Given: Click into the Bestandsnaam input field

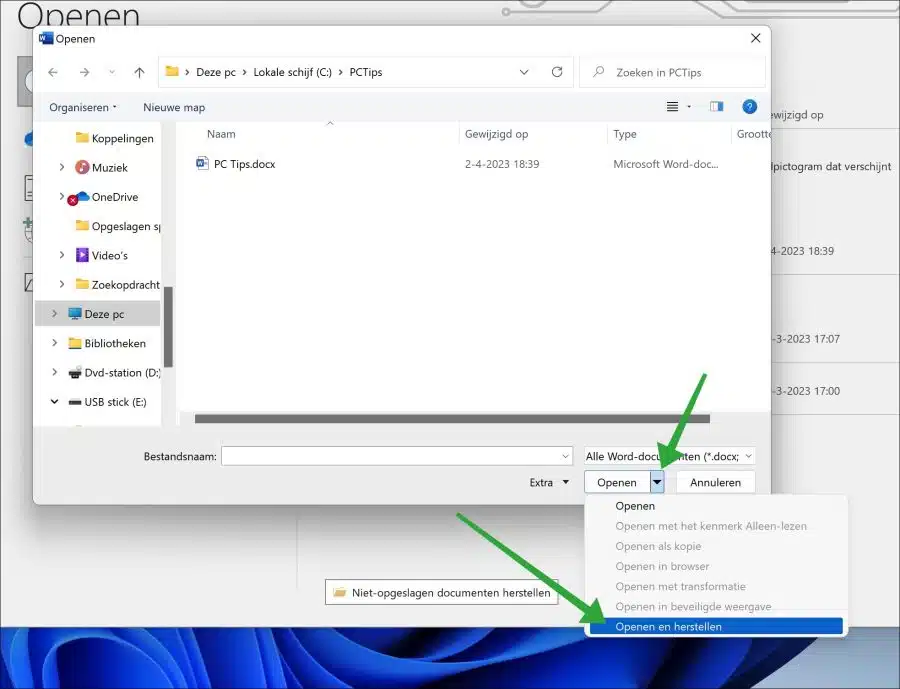Looking at the screenshot, I should (x=397, y=456).
